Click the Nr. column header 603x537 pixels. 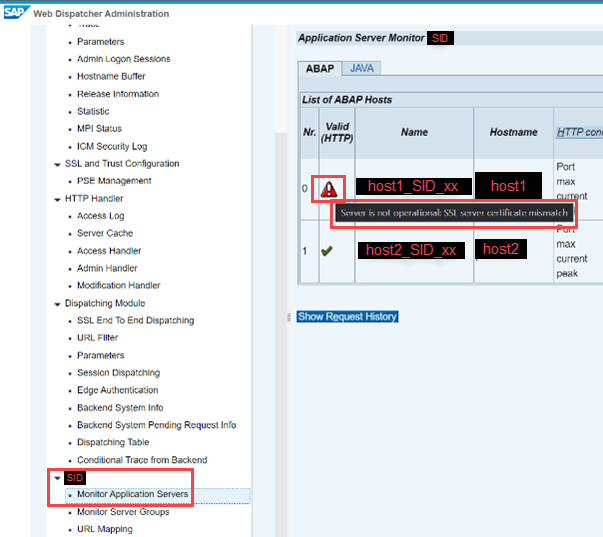point(309,132)
